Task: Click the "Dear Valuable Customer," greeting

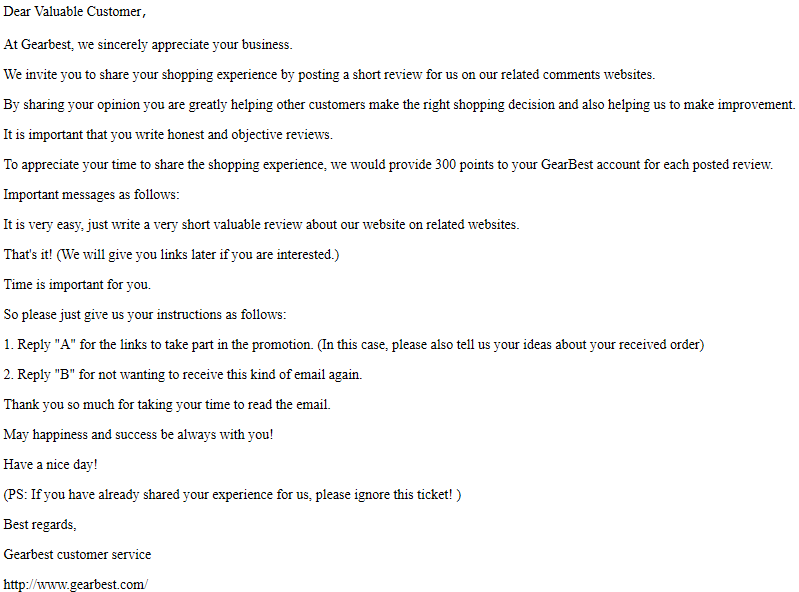Action: point(75,12)
